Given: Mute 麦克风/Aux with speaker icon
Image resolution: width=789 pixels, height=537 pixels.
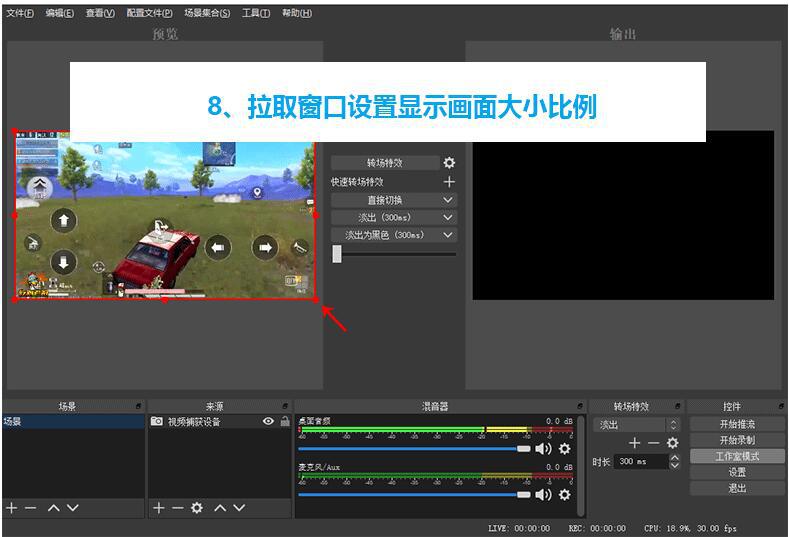Looking at the screenshot, I should (x=543, y=495).
